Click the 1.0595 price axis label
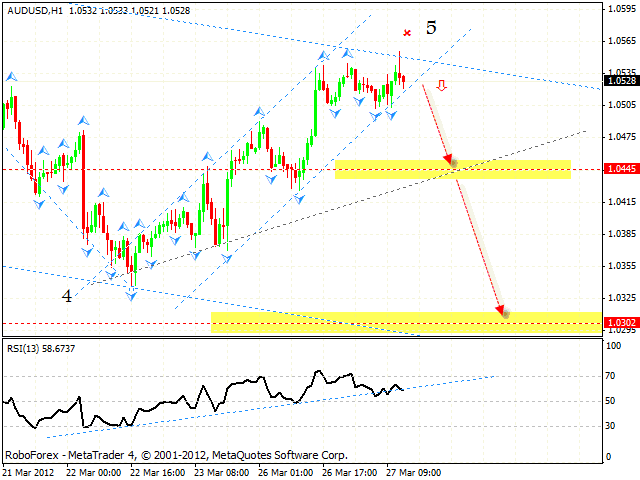 [x=622, y=9]
